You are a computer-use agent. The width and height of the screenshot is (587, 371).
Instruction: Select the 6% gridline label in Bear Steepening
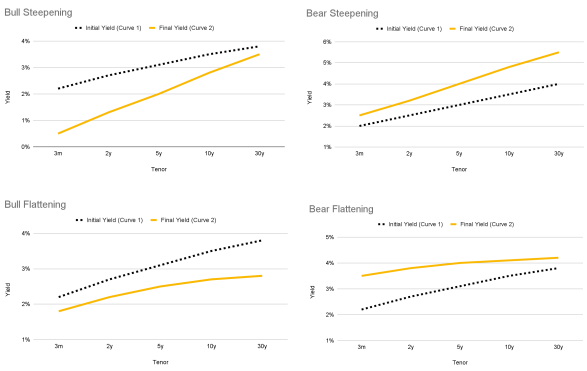tap(327, 42)
